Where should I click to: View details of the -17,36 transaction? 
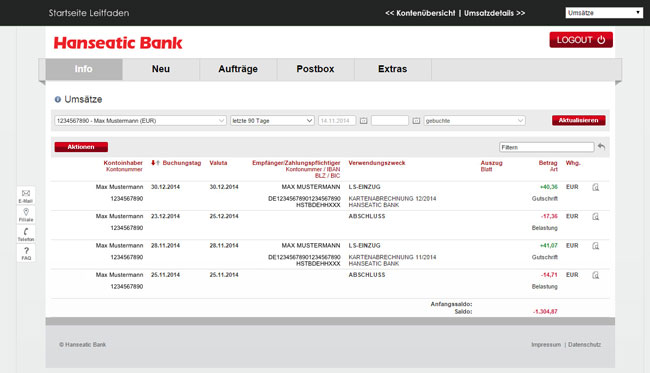(596, 217)
